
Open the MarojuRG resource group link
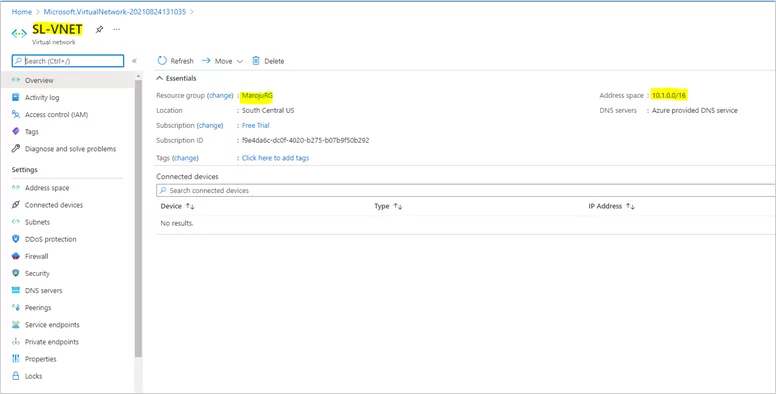(257, 96)
